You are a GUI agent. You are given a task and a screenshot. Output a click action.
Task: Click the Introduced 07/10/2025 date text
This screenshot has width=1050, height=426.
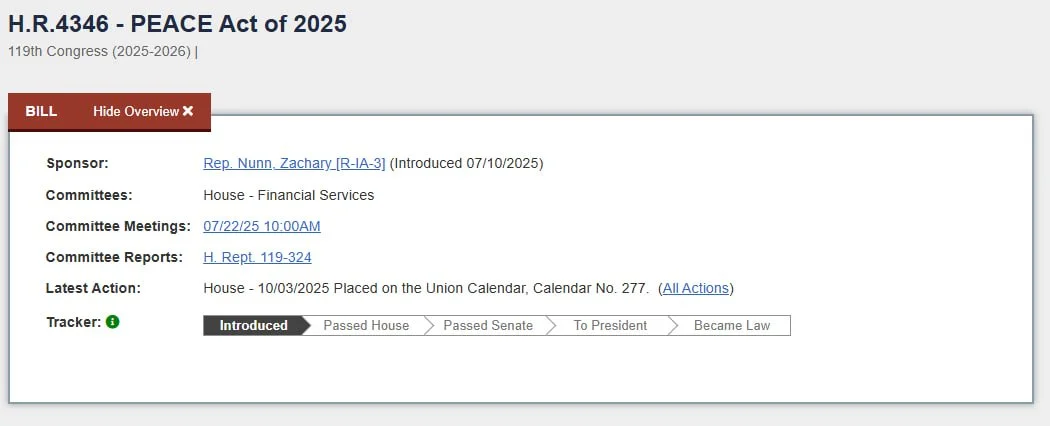(466, 163)
